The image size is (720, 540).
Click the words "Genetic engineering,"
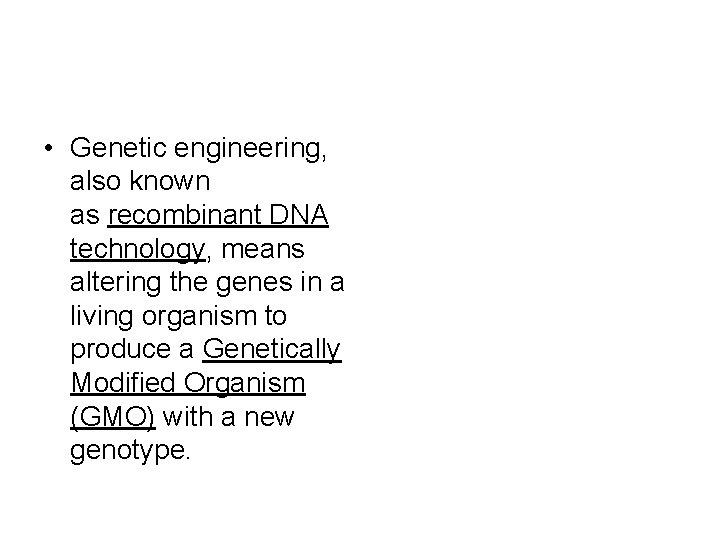198,149
